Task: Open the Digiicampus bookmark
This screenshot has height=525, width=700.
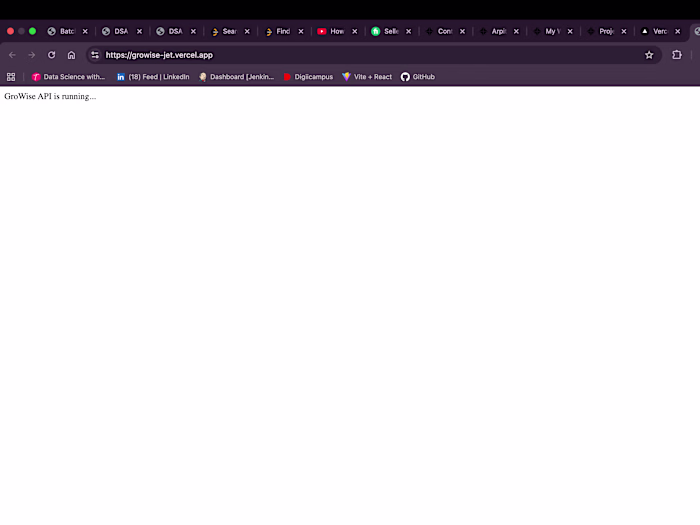Action: click(x=308, y=77)
